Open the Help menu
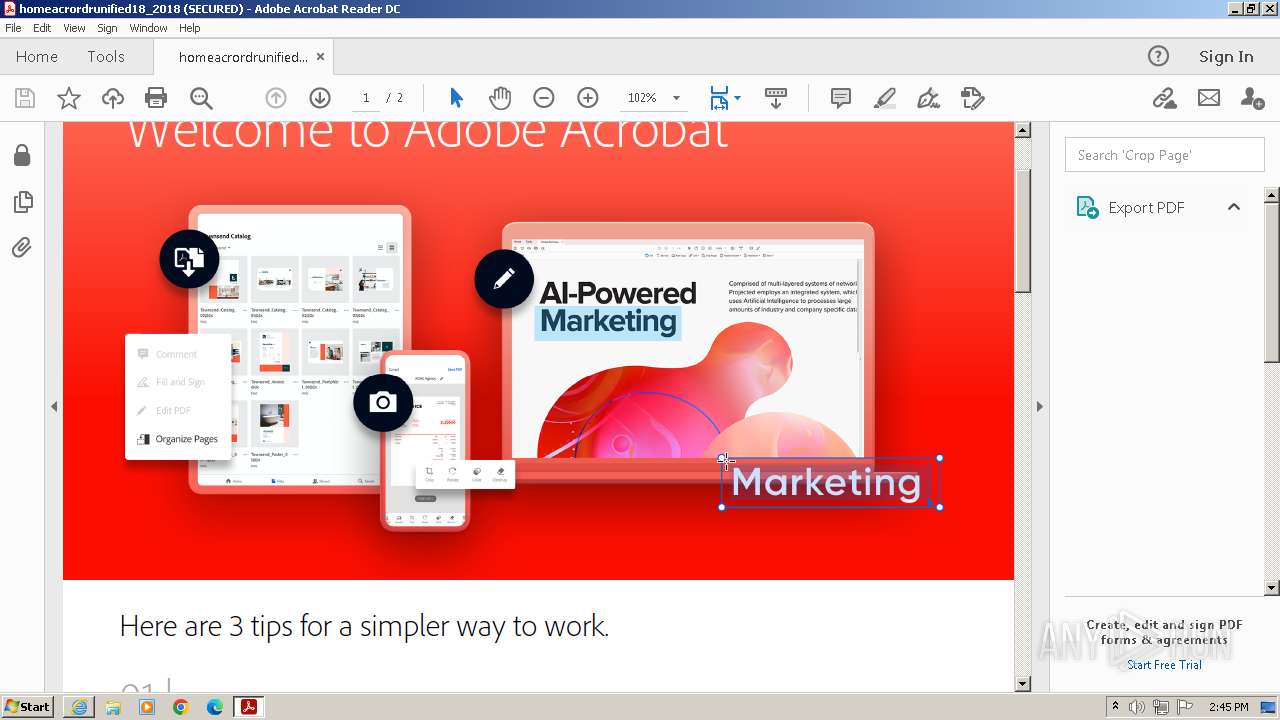The image size is (1280, 720). point(189,28)
